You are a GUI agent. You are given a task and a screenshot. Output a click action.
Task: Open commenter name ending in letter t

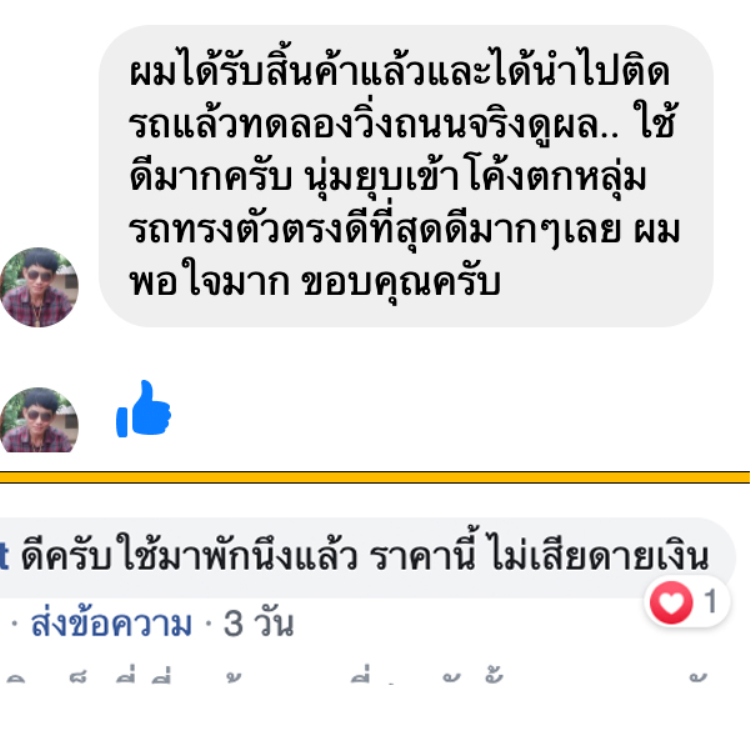click(x=4, y=557)
